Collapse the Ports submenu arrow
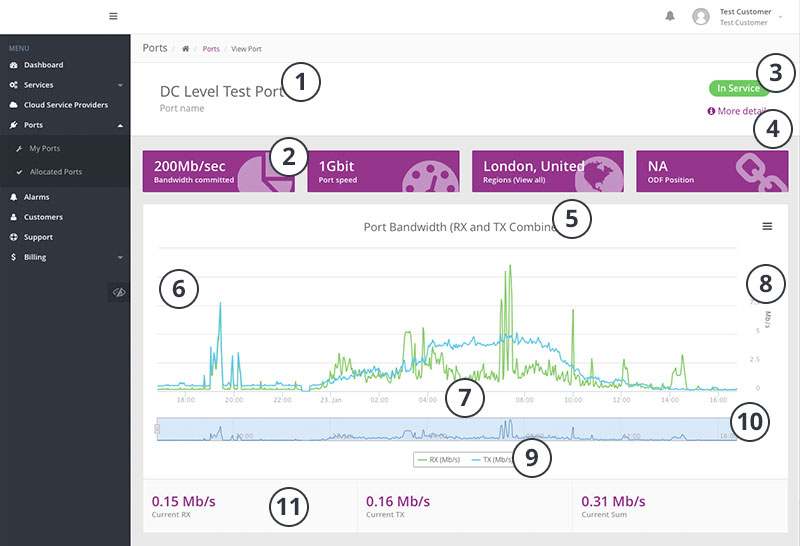Screen dimensions: 800x546 [x=120, y=126]
